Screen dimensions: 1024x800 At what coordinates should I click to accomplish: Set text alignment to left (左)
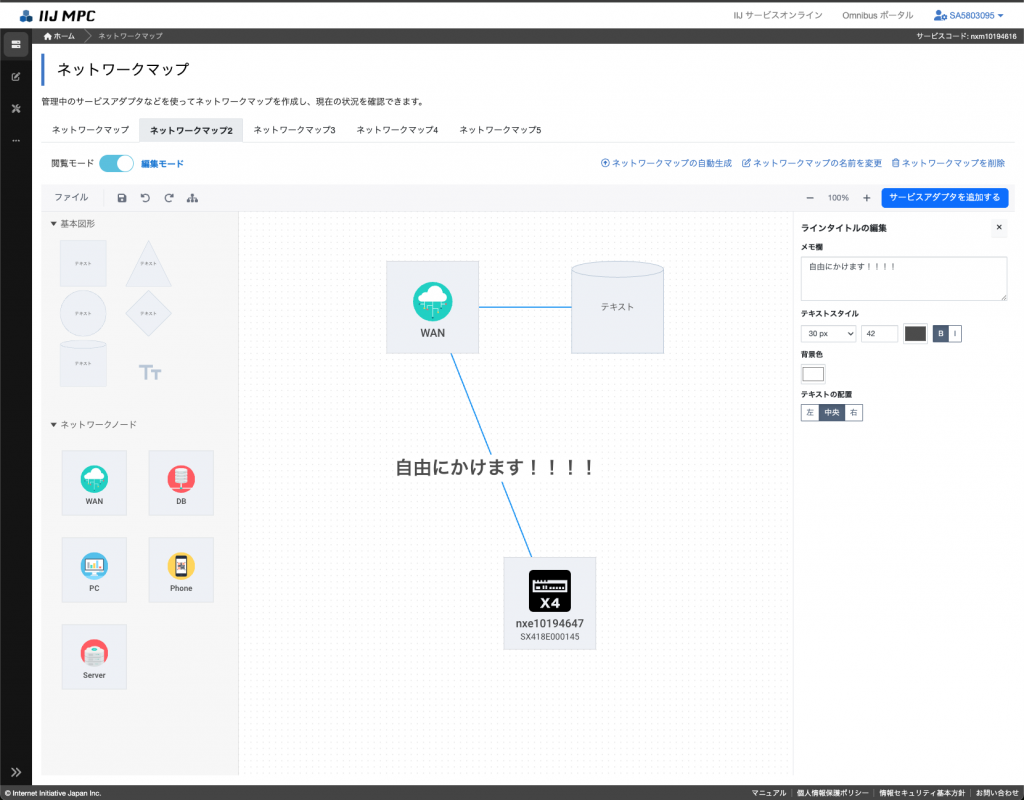[810, 412]
